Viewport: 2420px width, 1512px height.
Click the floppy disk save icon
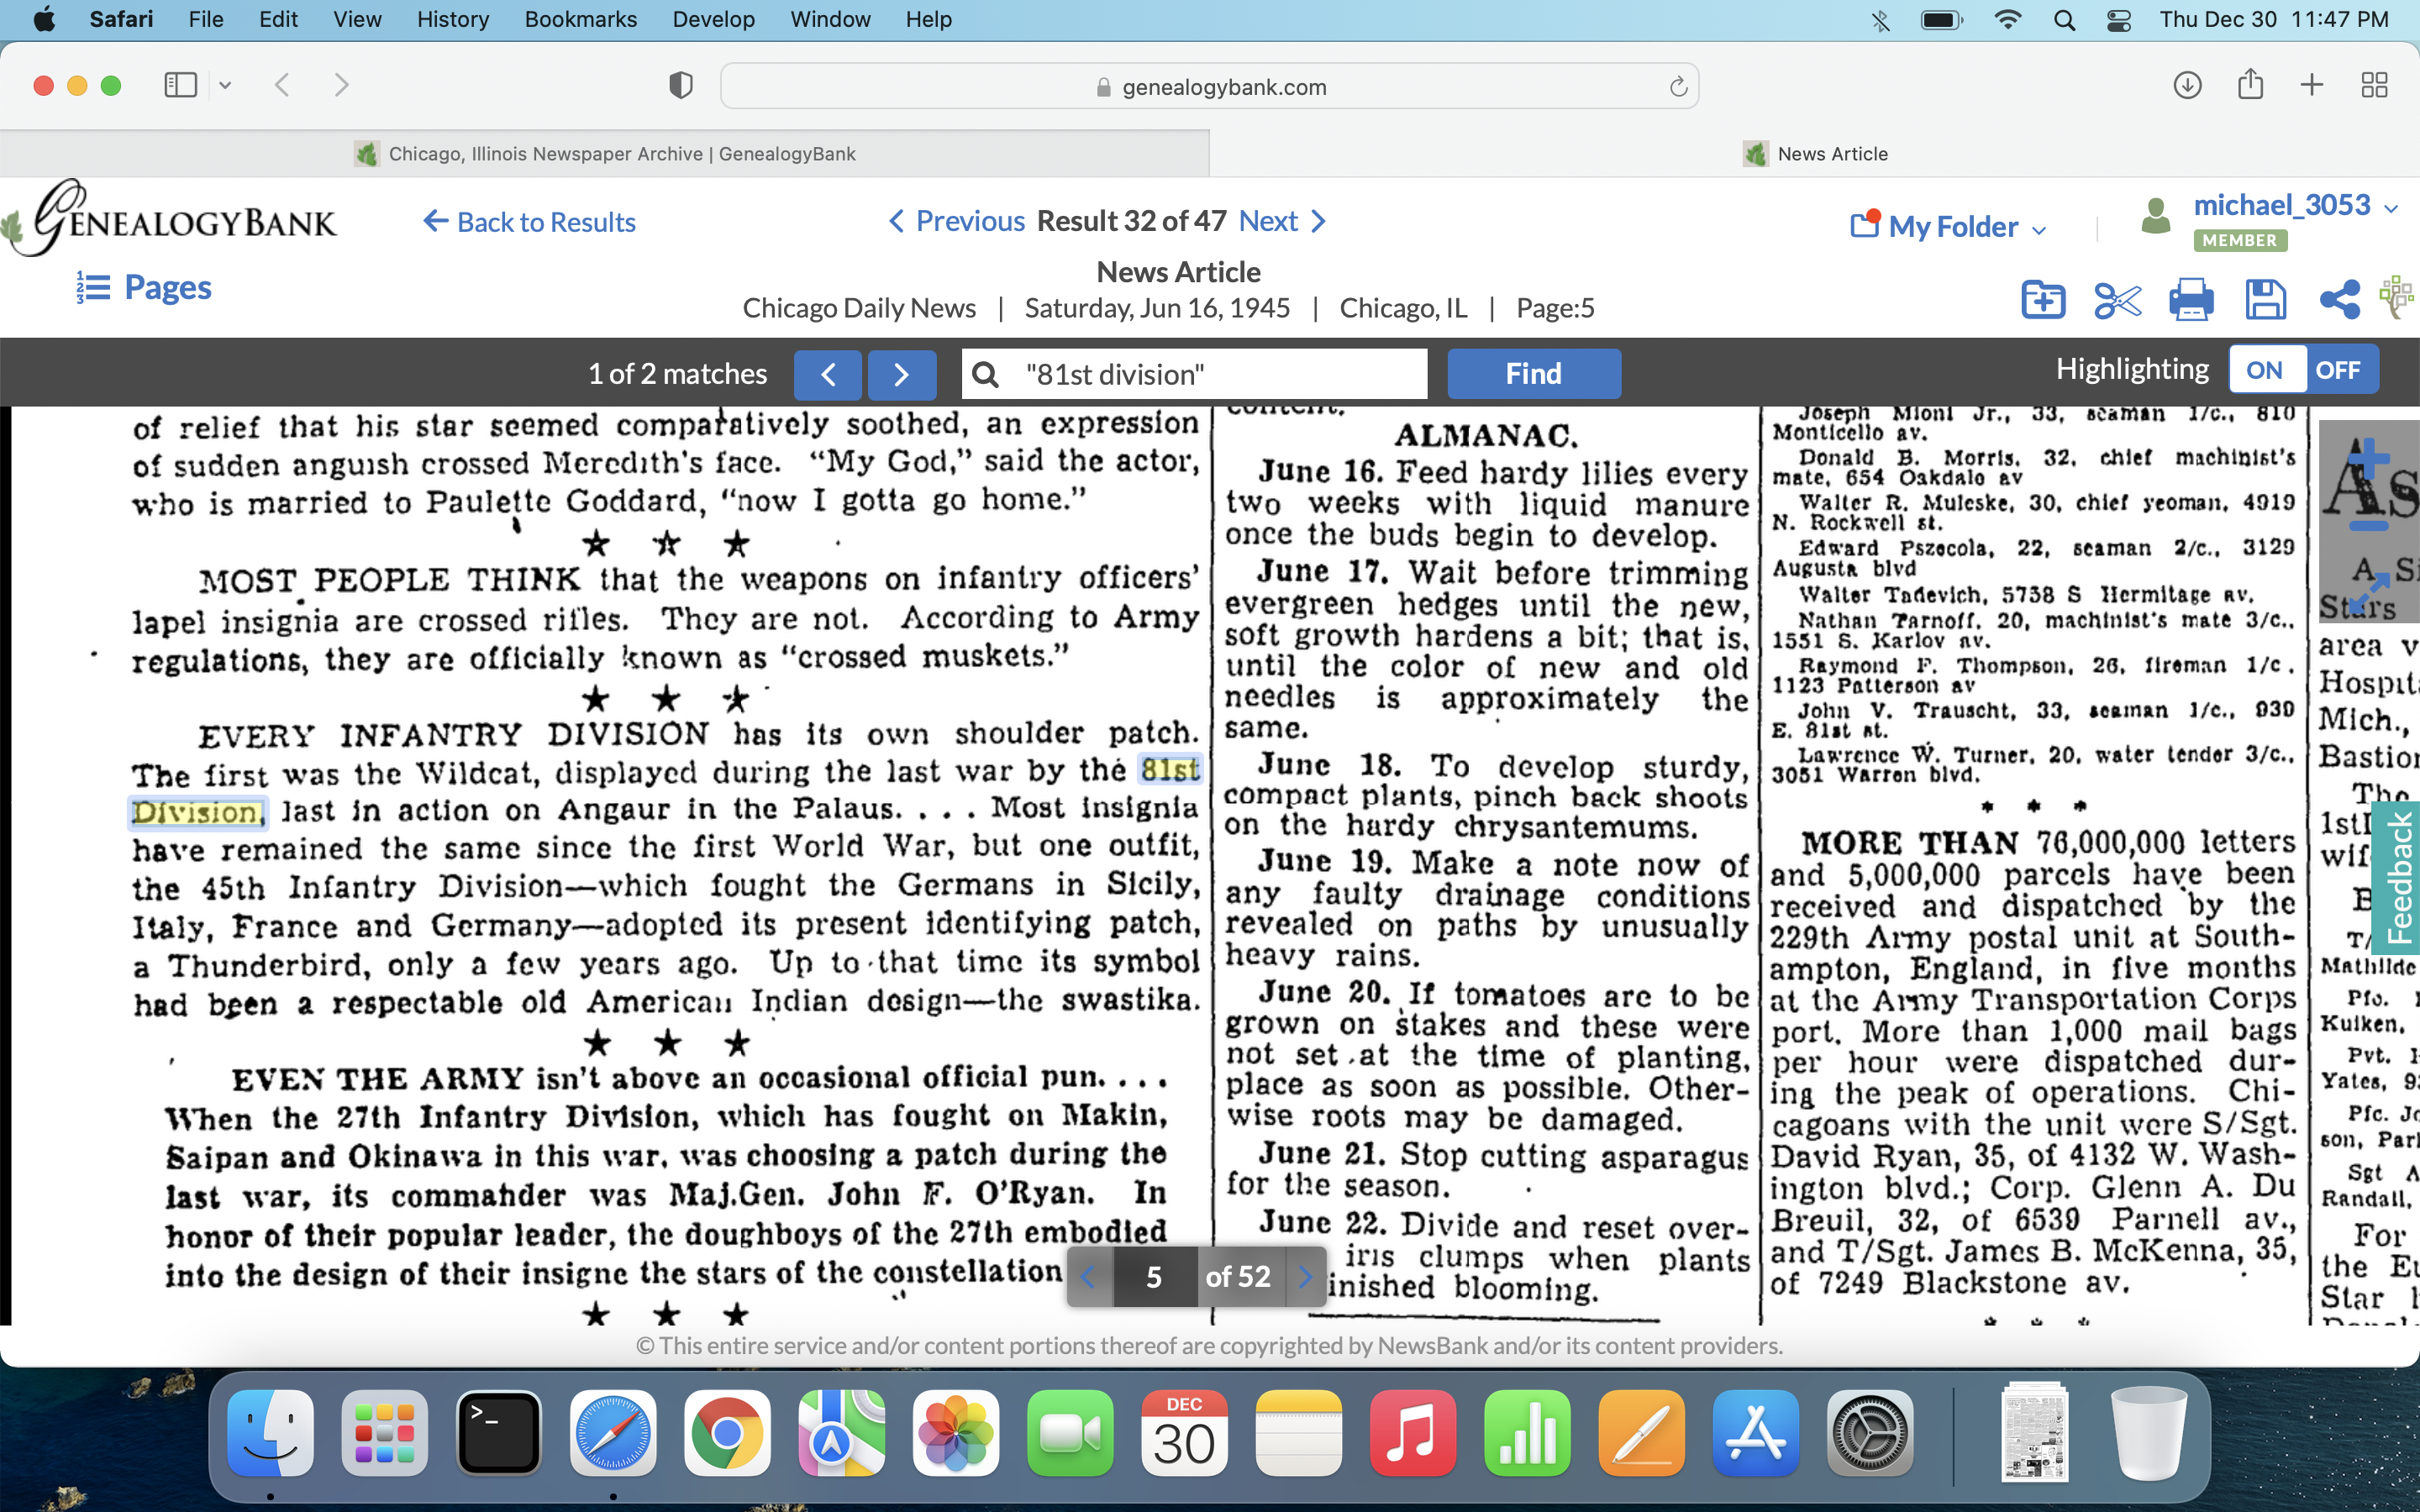click(2265, 300)
